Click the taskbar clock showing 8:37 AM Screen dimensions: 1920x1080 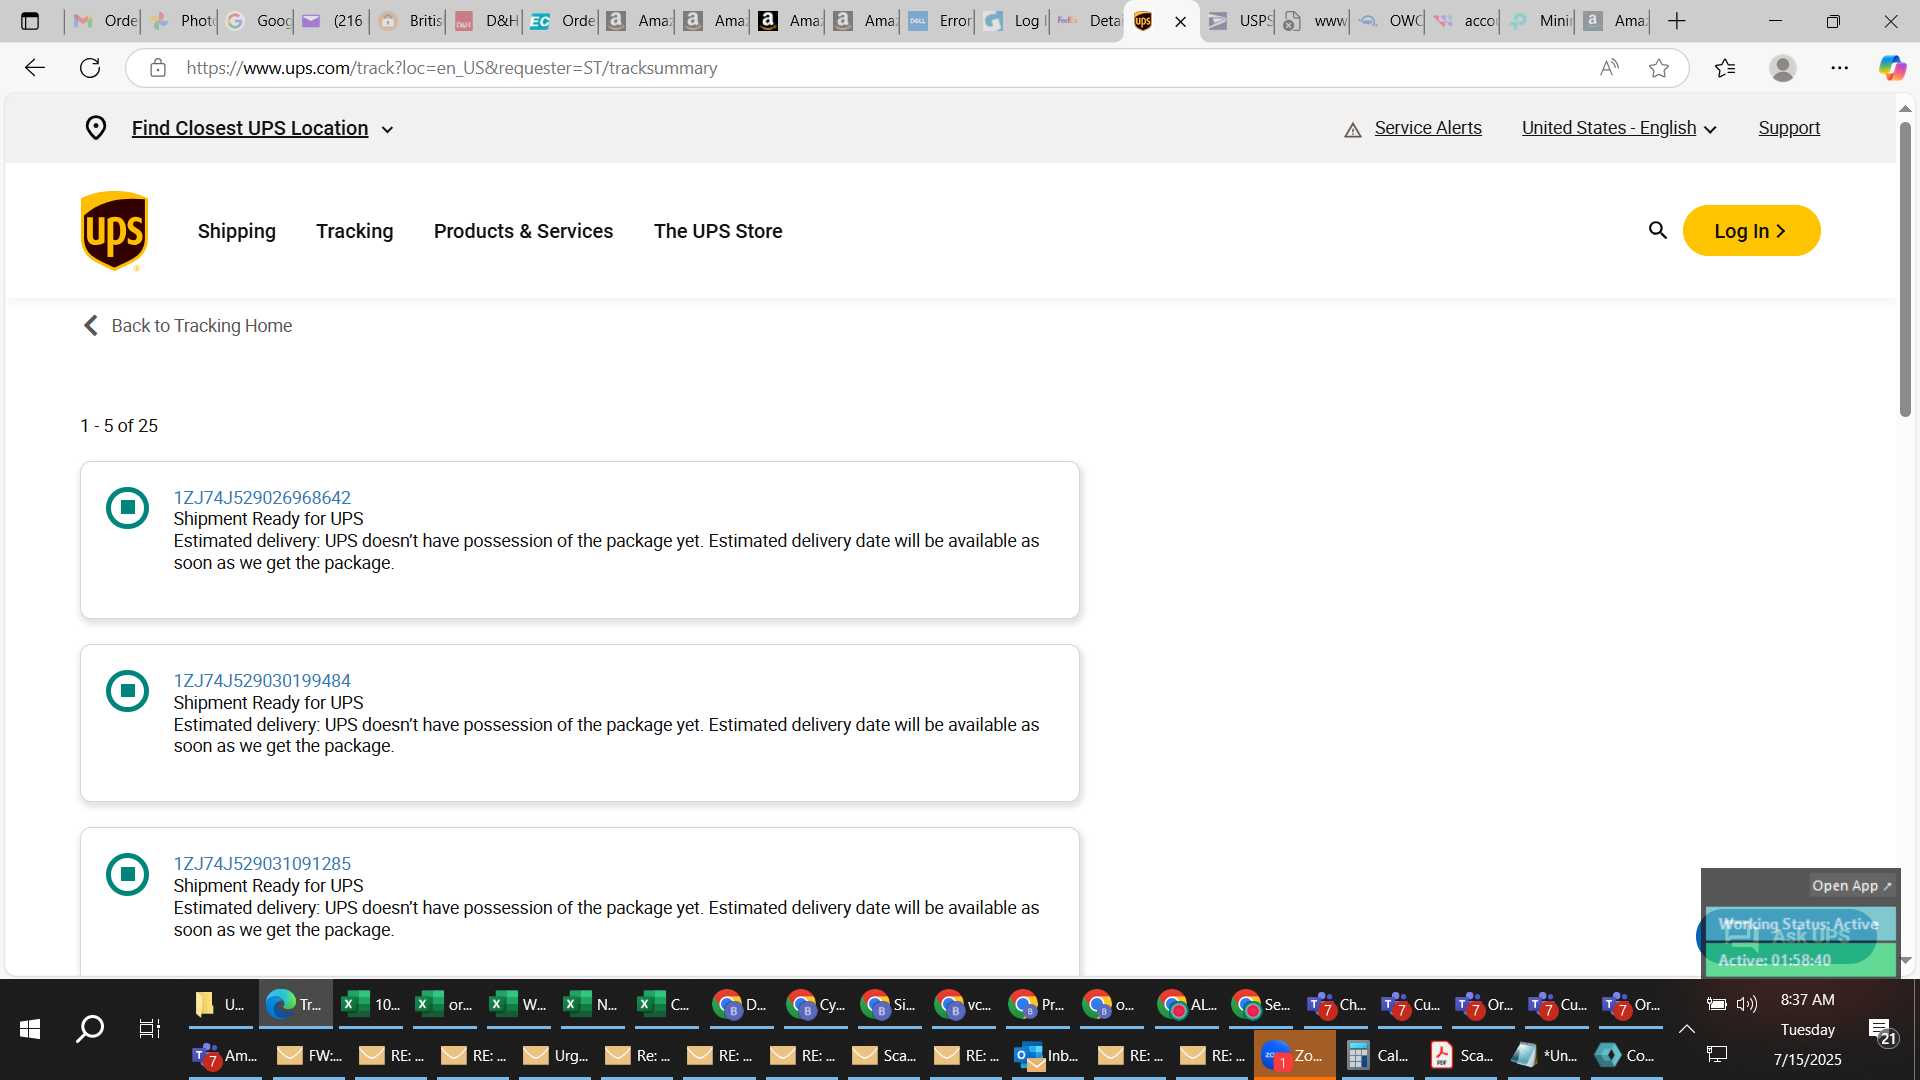click(x=1807, y=1000)
